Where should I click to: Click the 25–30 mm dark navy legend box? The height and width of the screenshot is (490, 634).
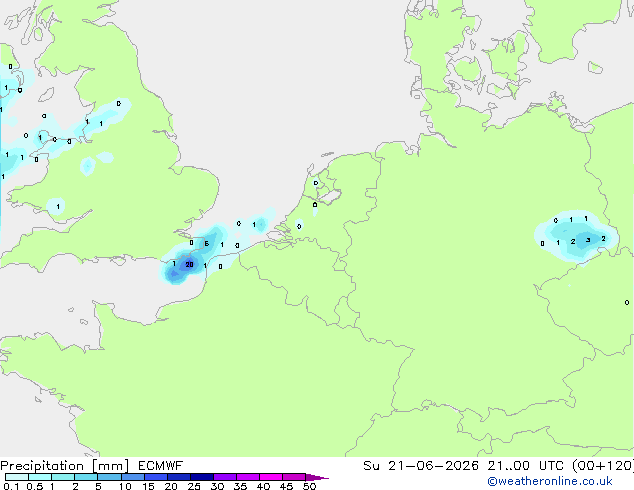201,477
